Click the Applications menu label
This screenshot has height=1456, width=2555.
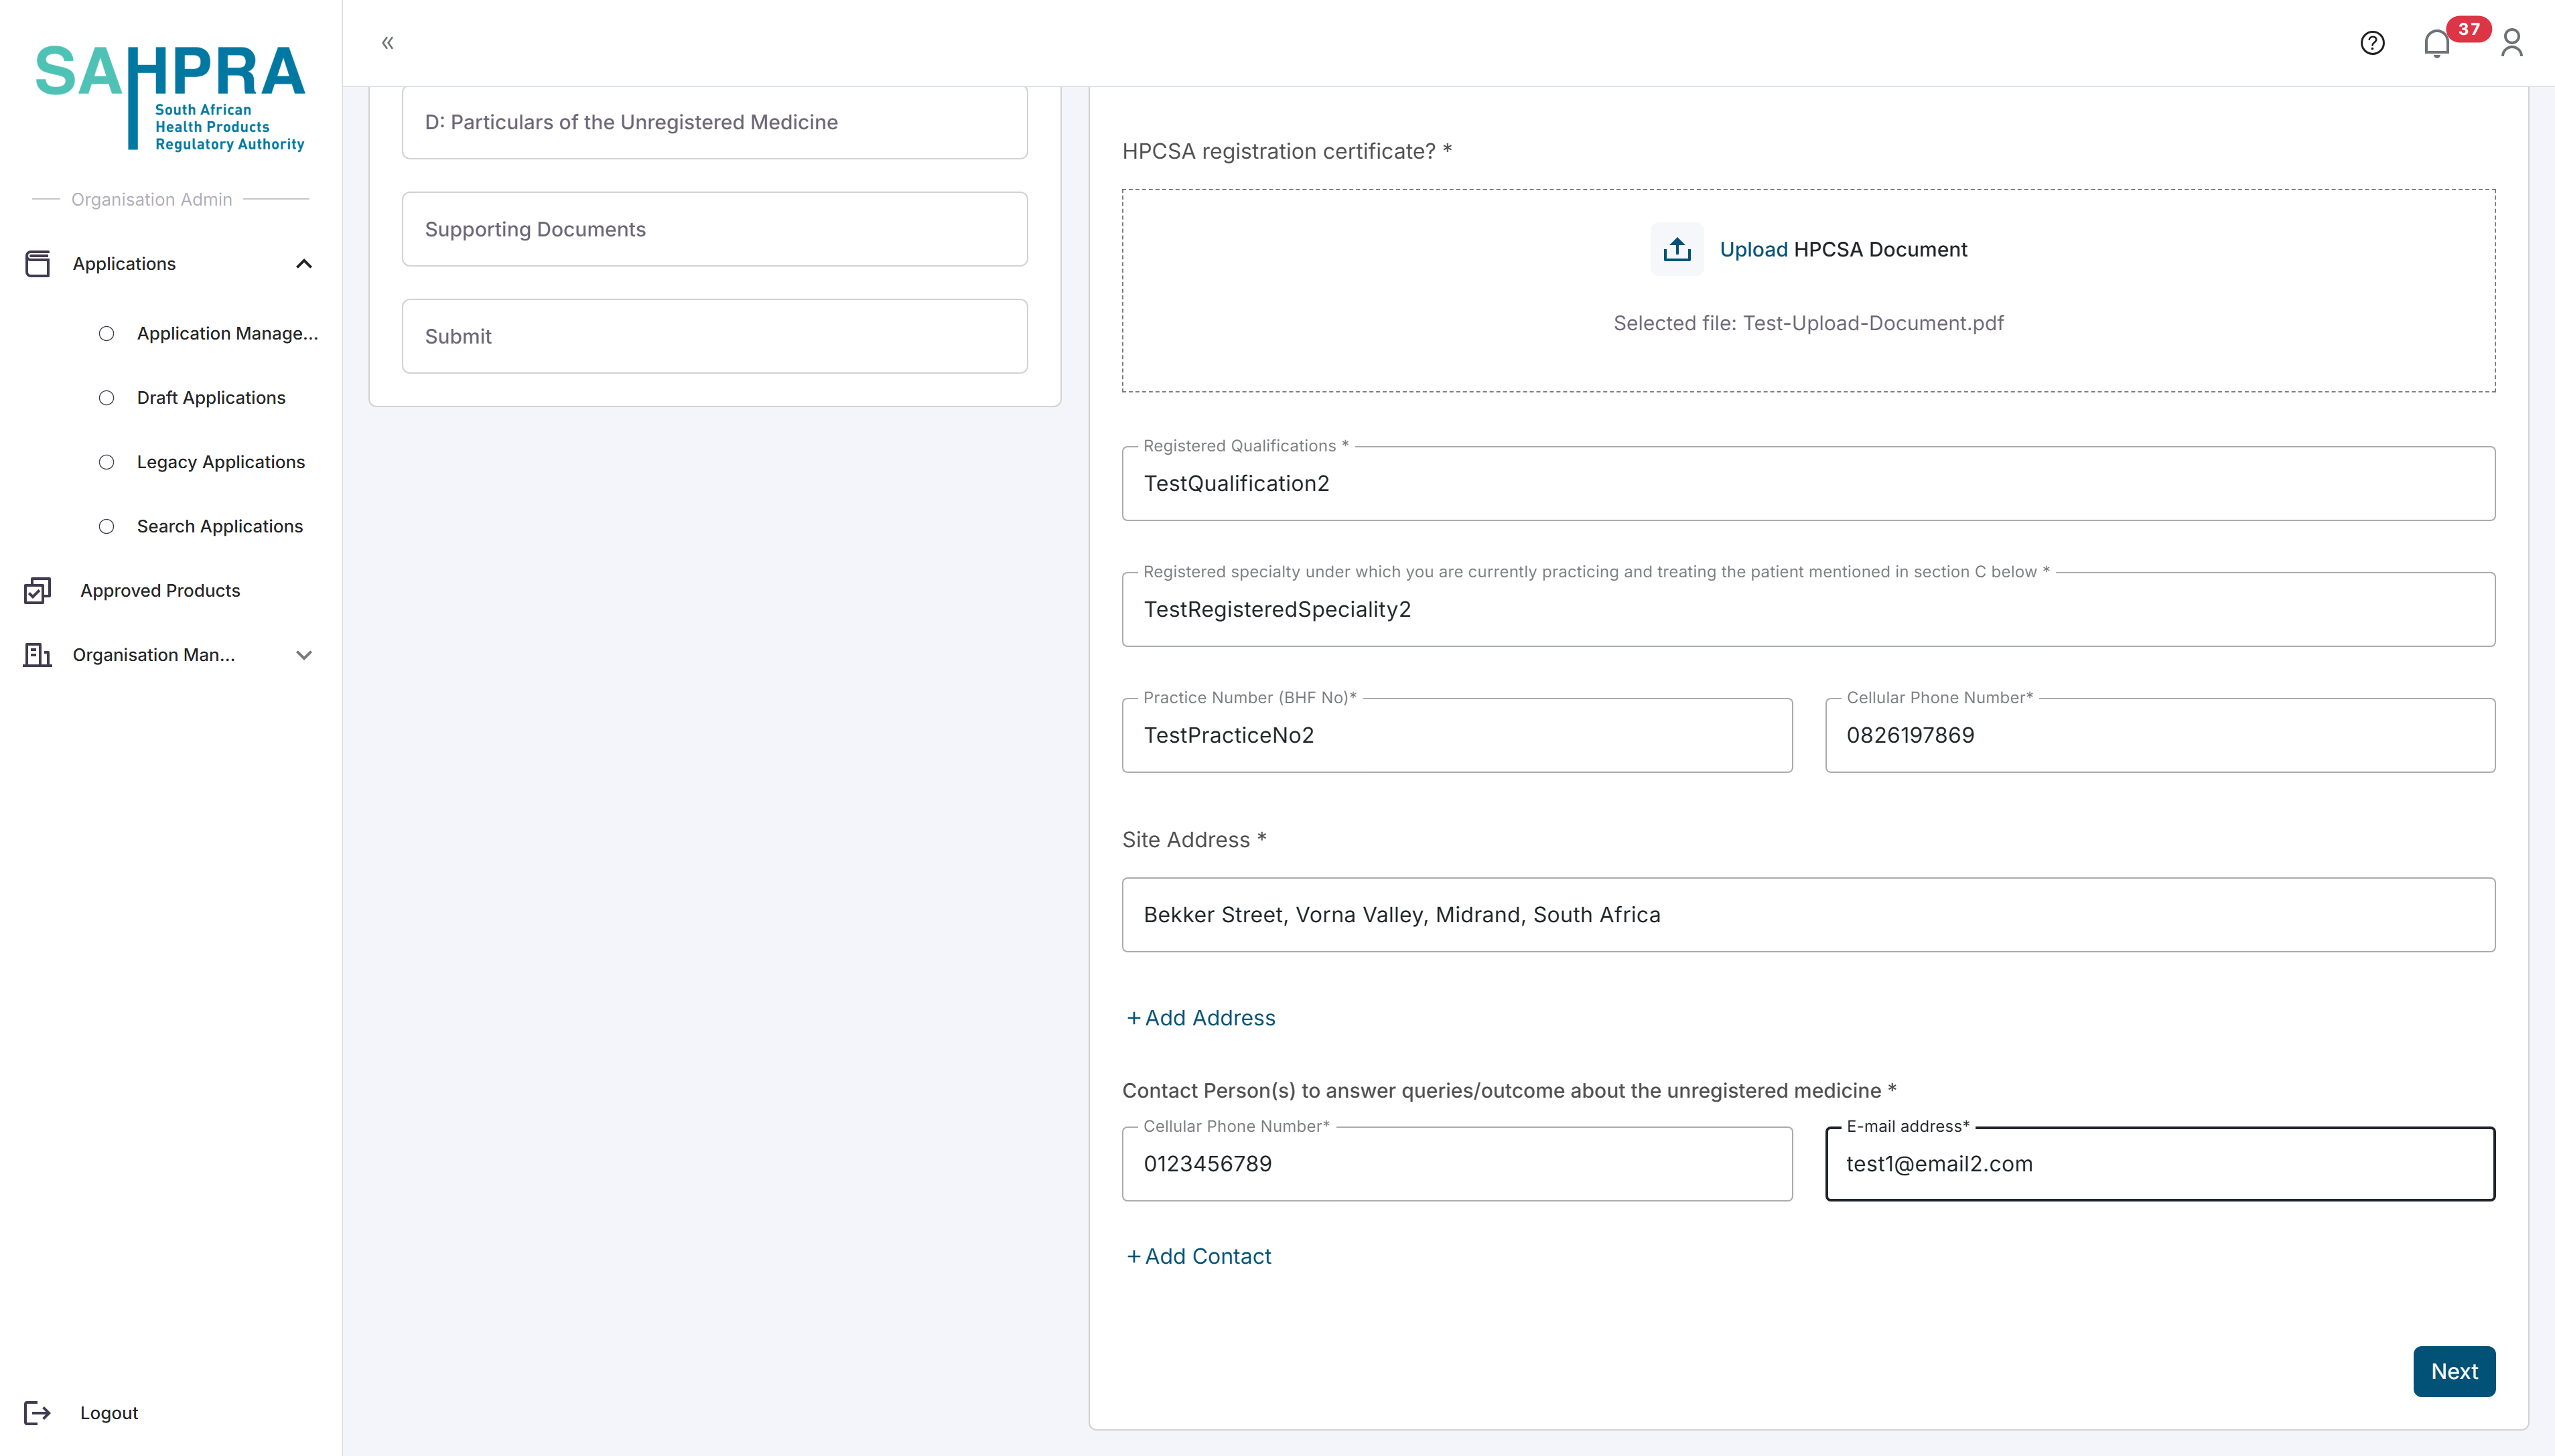pyautogui.click(x=124, y=264)
